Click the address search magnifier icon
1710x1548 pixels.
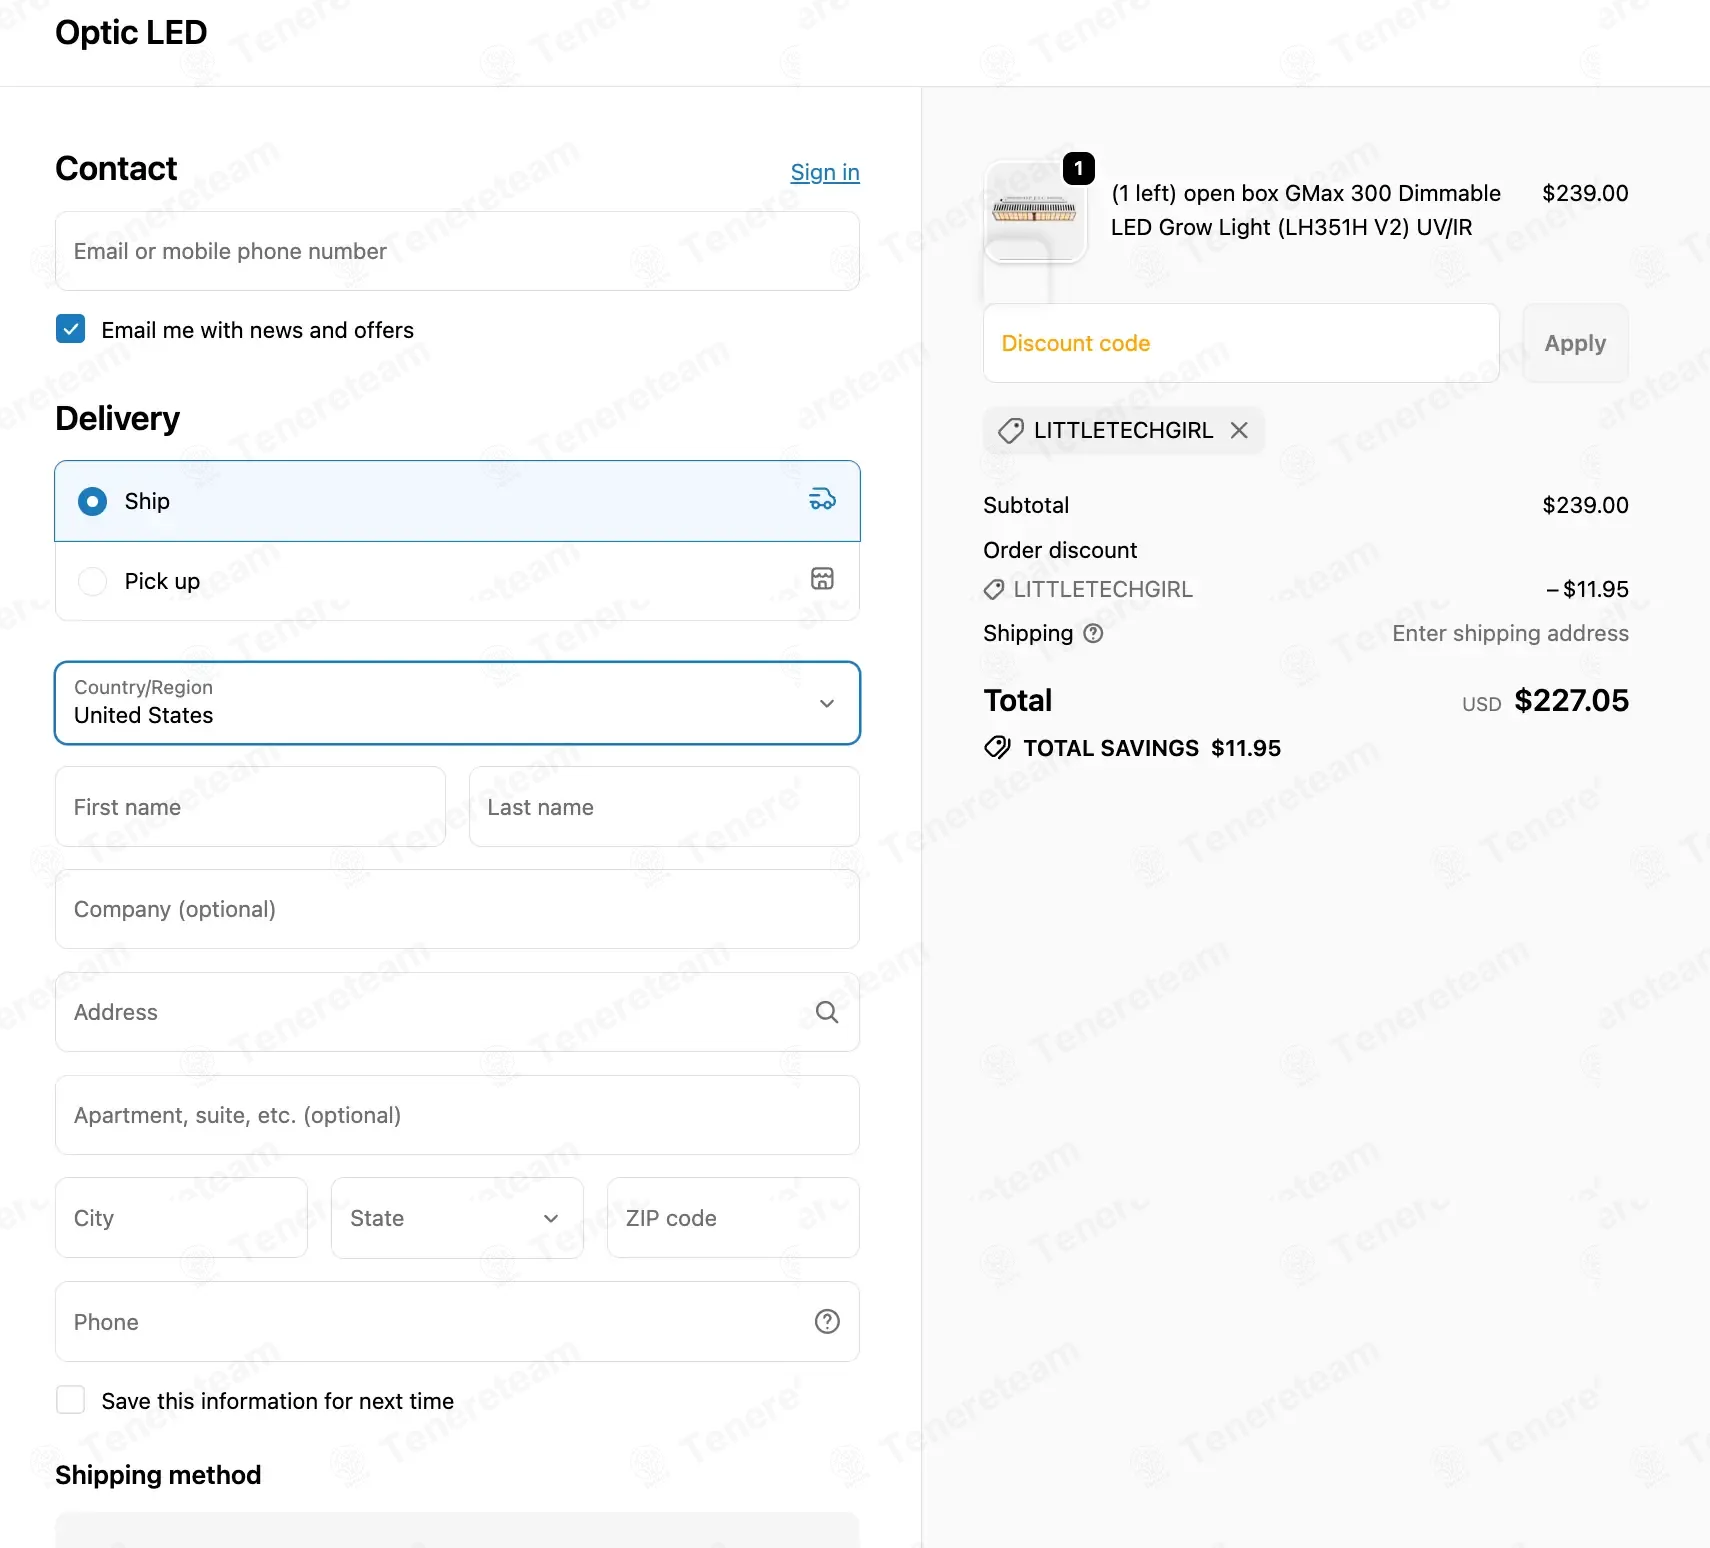click(827, 1012)
